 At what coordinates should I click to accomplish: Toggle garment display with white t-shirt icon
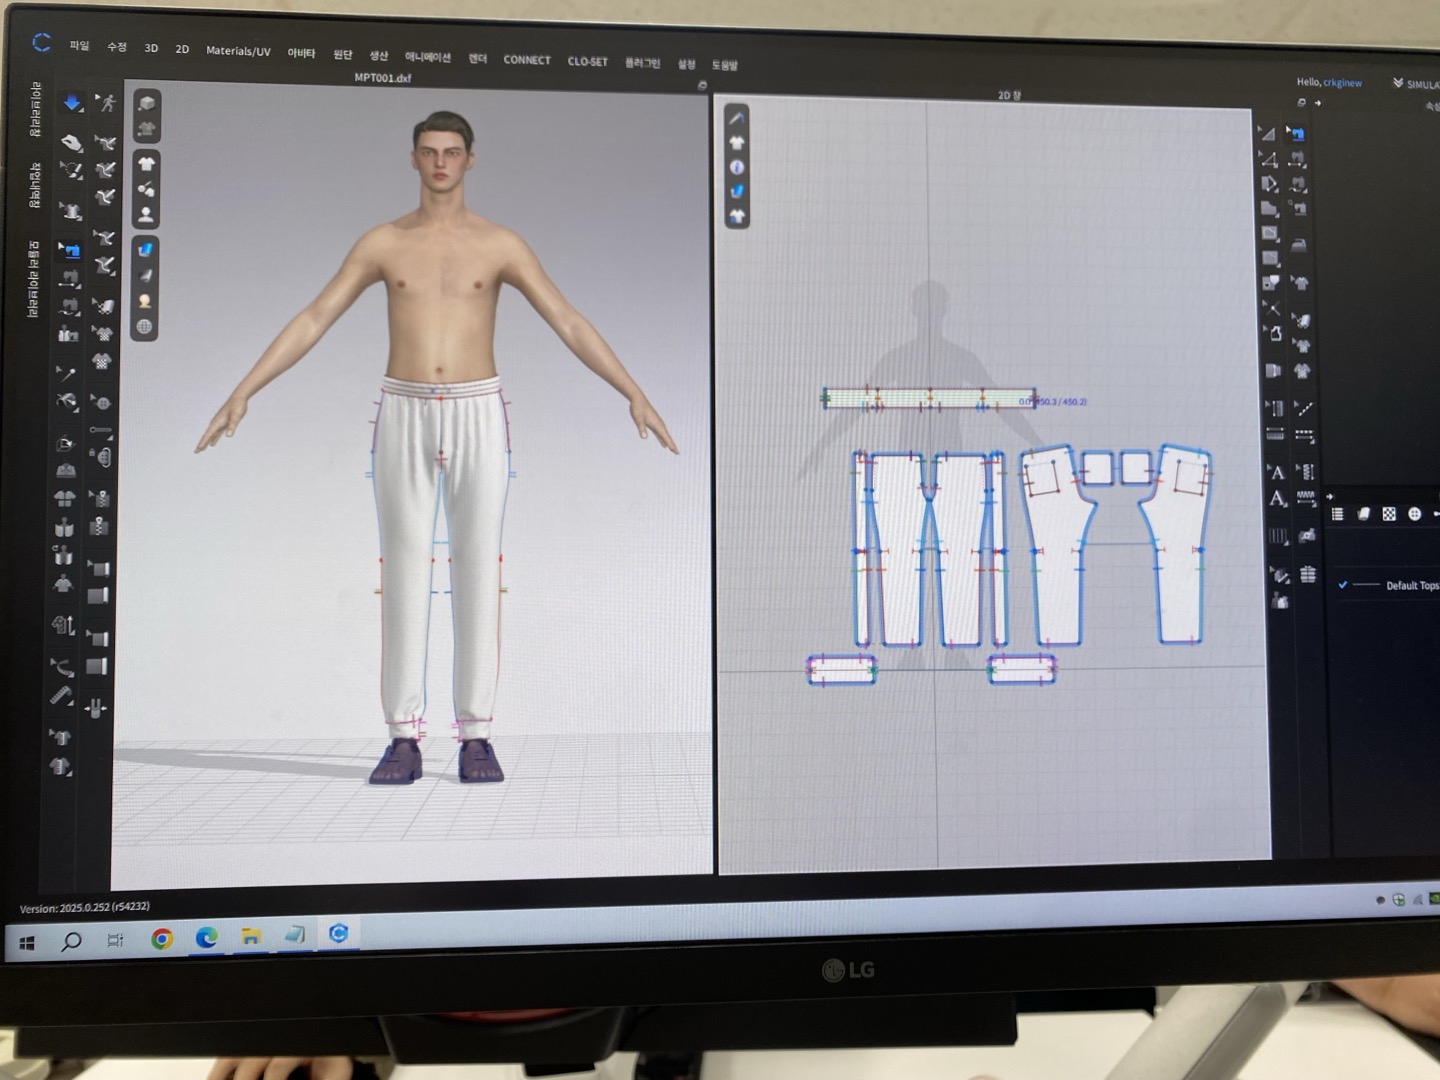pyautogui.click(x=146, y=164)
